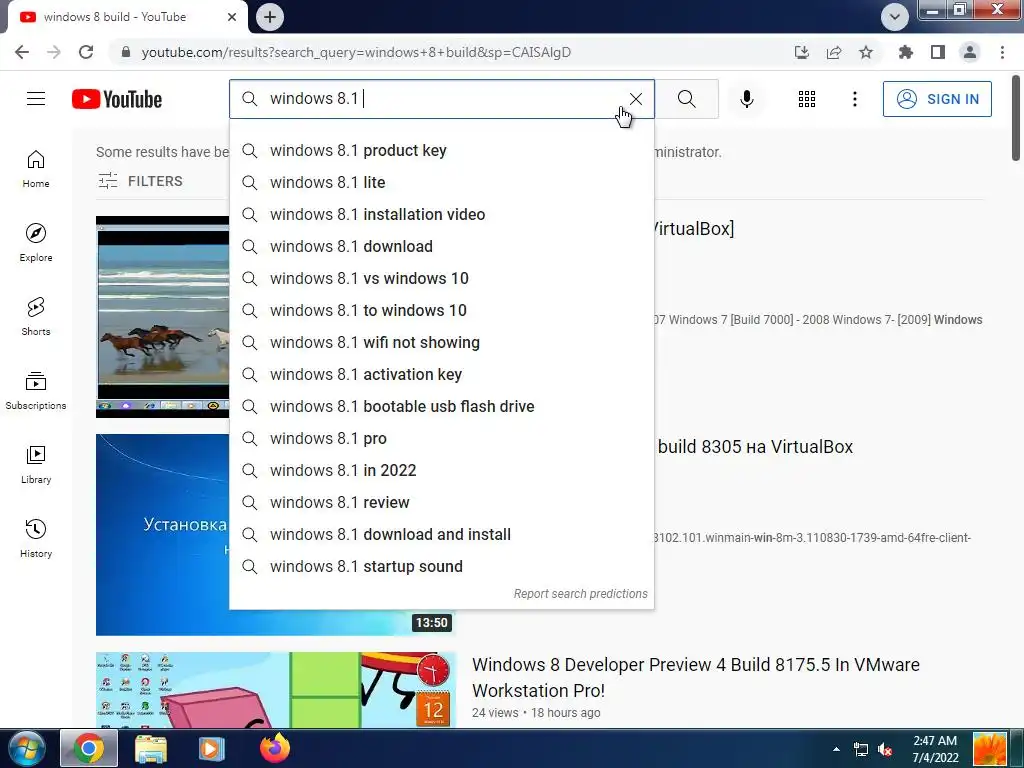Viewport: 1024px width, 768px height.
Task: Open the Chrome extensions puzzle icon
Action: pos(905,52)
